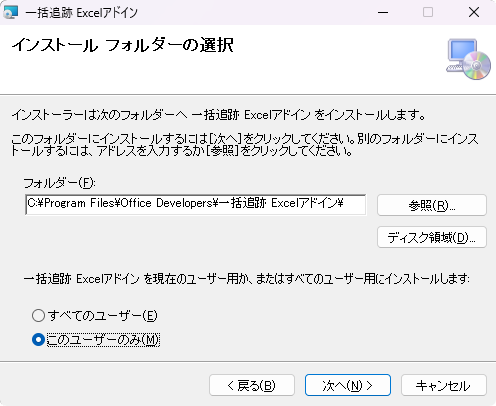This screenshot has width=496, height=406.
Task: Minimize the installer window
Action: (x=383, y=12)
